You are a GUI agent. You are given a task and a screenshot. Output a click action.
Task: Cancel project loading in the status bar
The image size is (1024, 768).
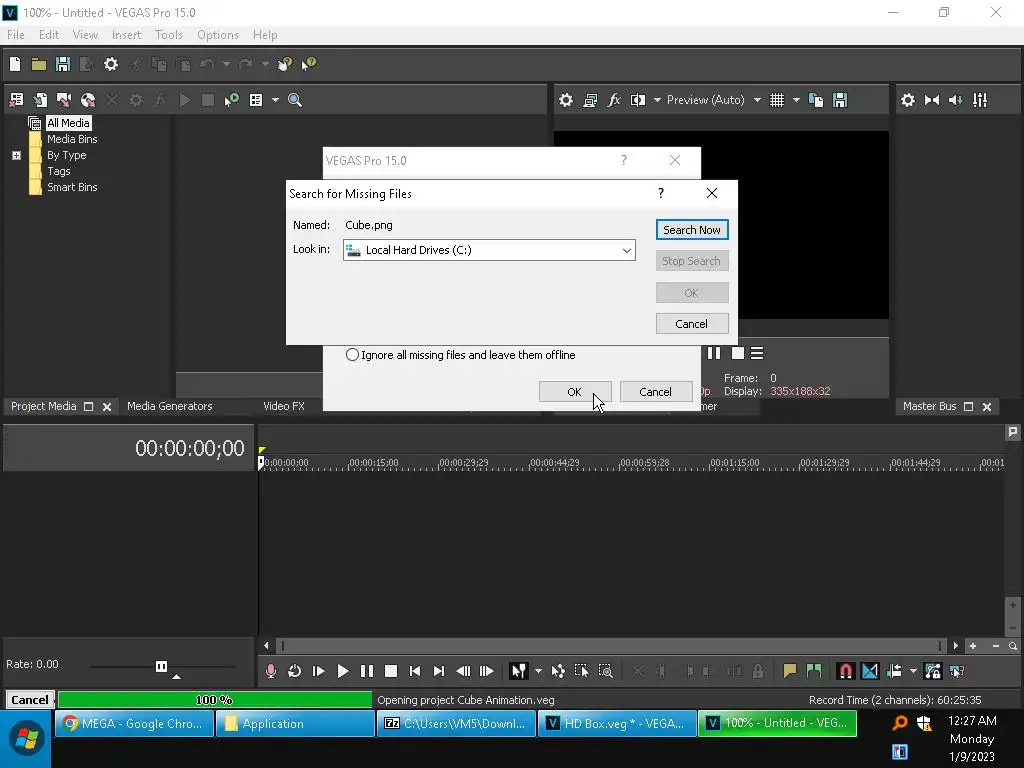(x=29, y=700)
